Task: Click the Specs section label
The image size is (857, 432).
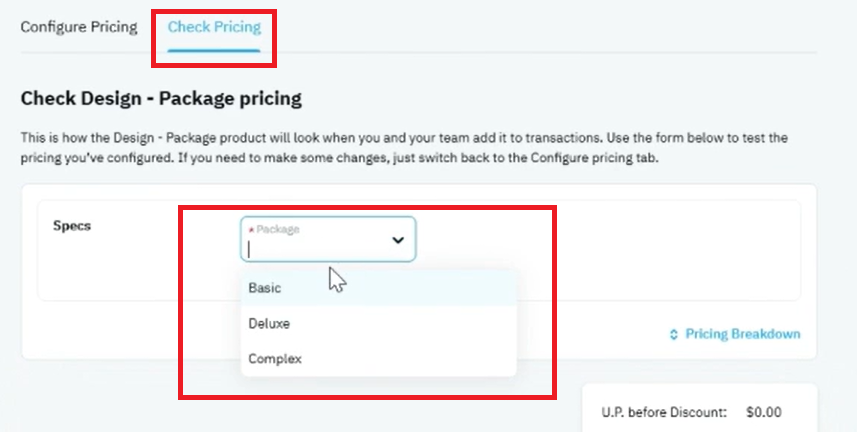Action: click(x=72, y=225)
